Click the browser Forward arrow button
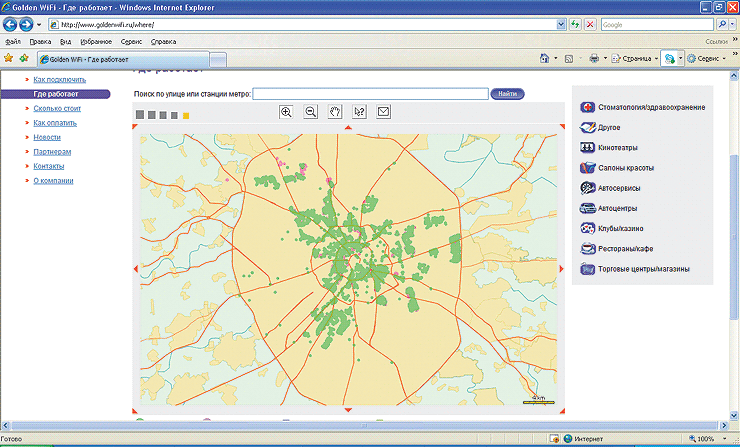The image size is (740, 447). coord(26,24)
